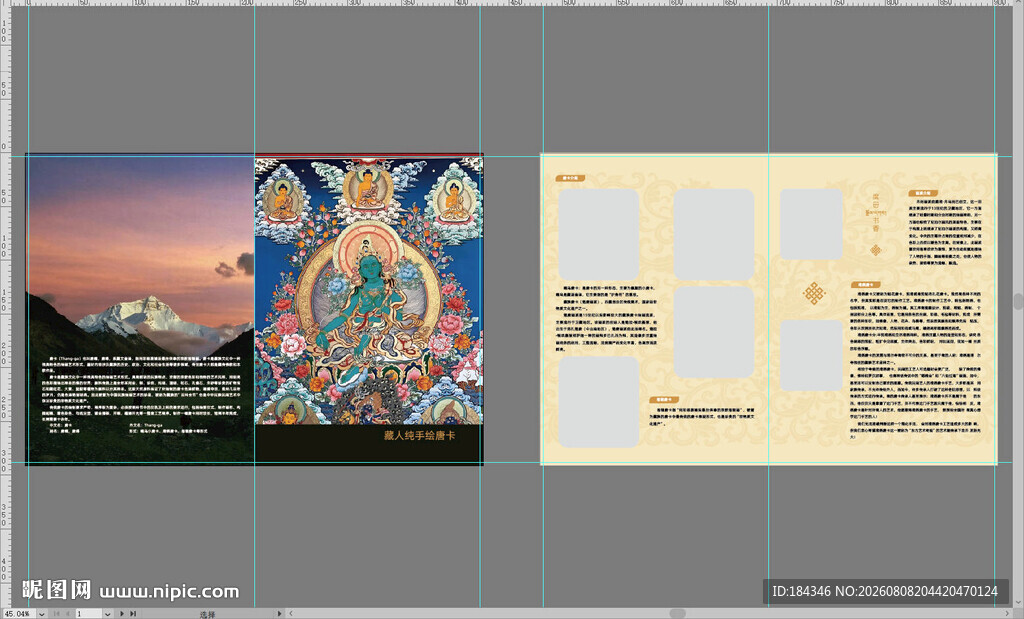Open the artboard navigation dropdown
Screen dimensions: 1024x619
click(107, 614)
